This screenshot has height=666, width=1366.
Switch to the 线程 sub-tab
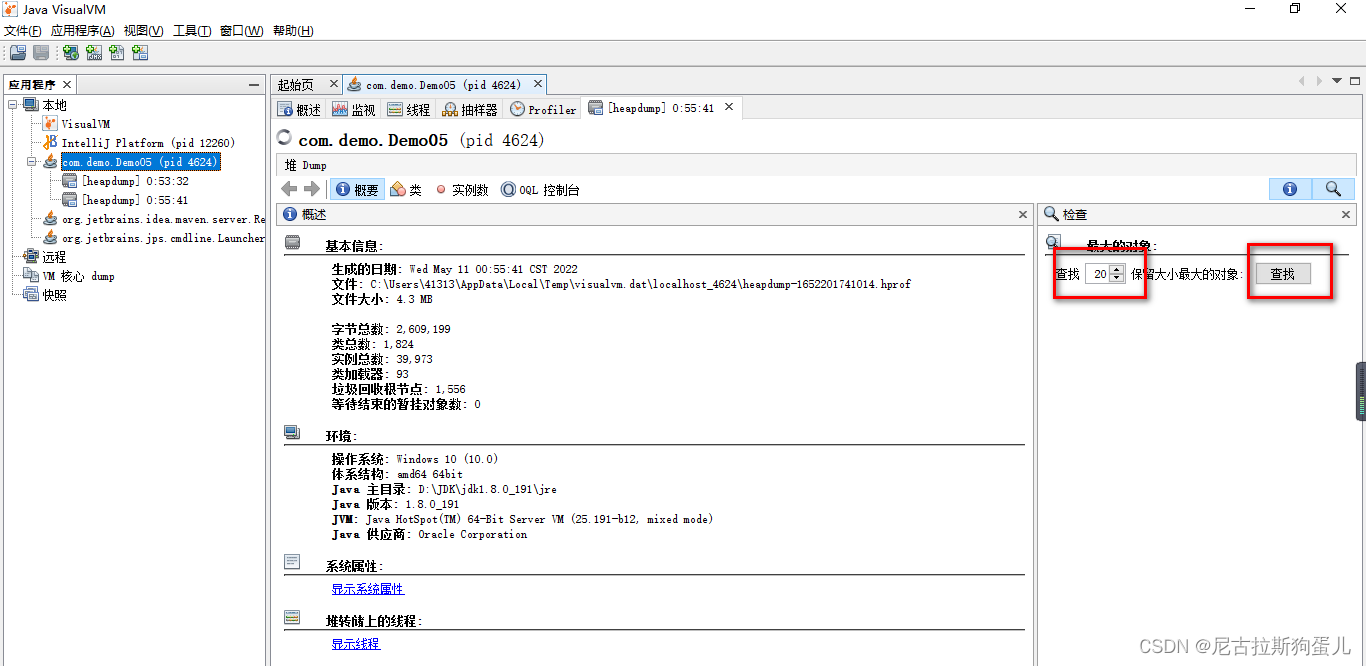pos(409,109)
